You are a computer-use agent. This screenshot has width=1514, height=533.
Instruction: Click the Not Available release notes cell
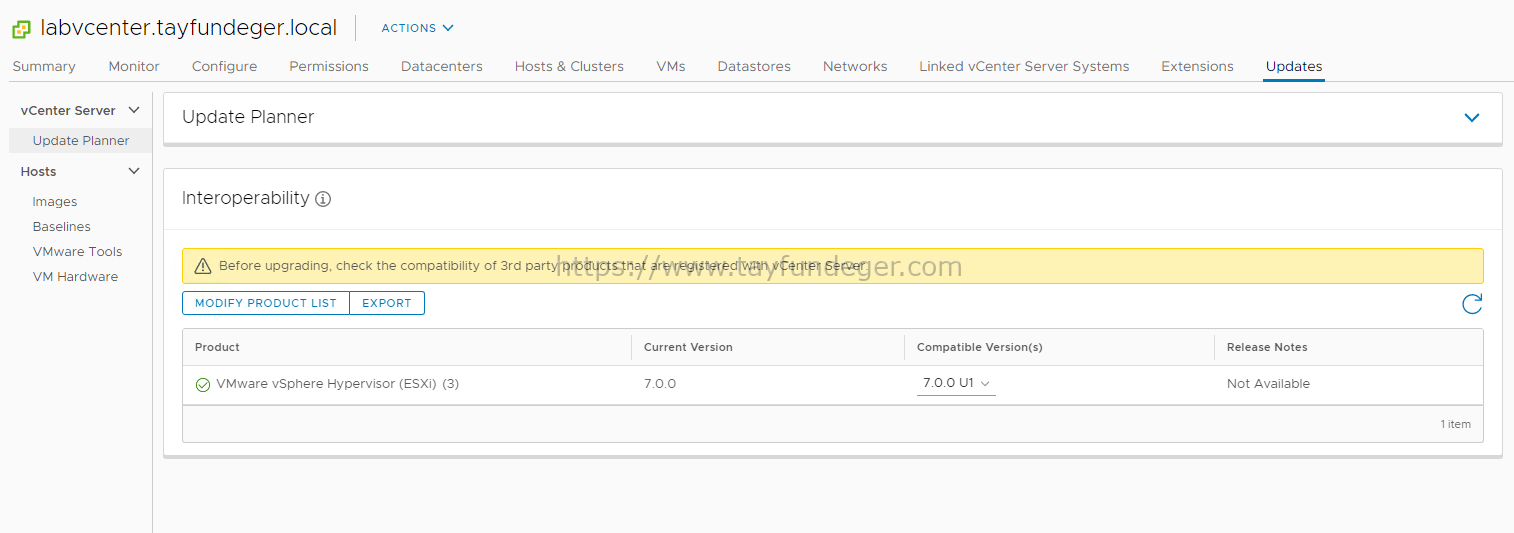tap(1268, 384)
